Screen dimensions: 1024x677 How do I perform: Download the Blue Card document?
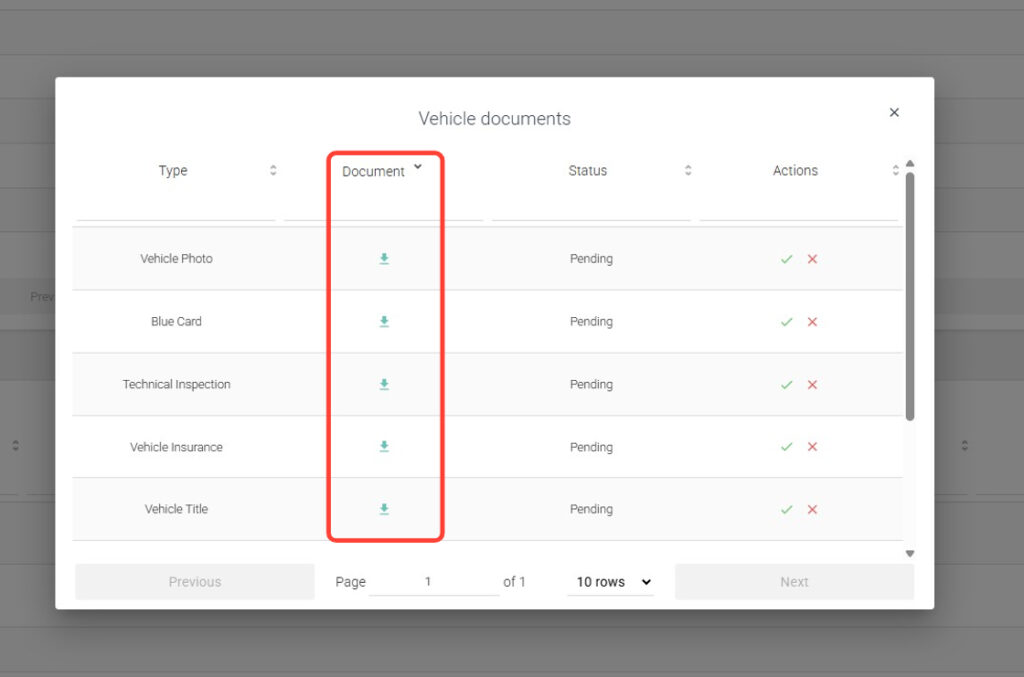pos(384,322)
